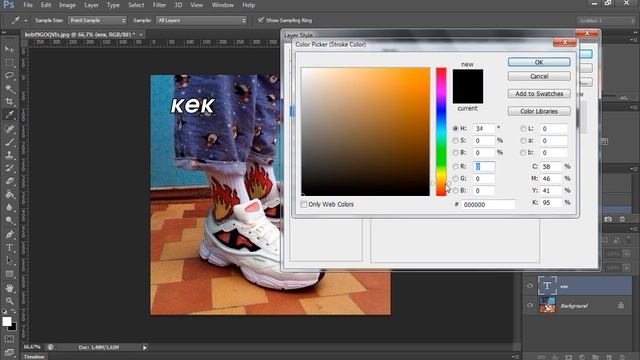The width and height of the screenshot is (640, 360).
Task: Select the Horizontal Type tool
Action: coord(9,248)
